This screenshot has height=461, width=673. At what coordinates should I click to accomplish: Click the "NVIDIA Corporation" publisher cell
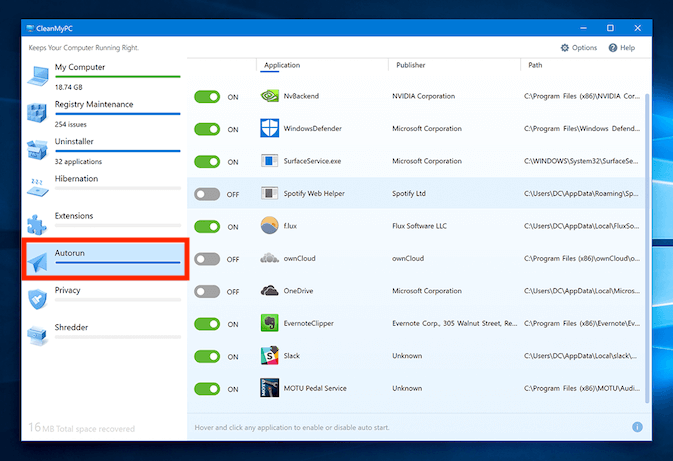tap(423, 96)
